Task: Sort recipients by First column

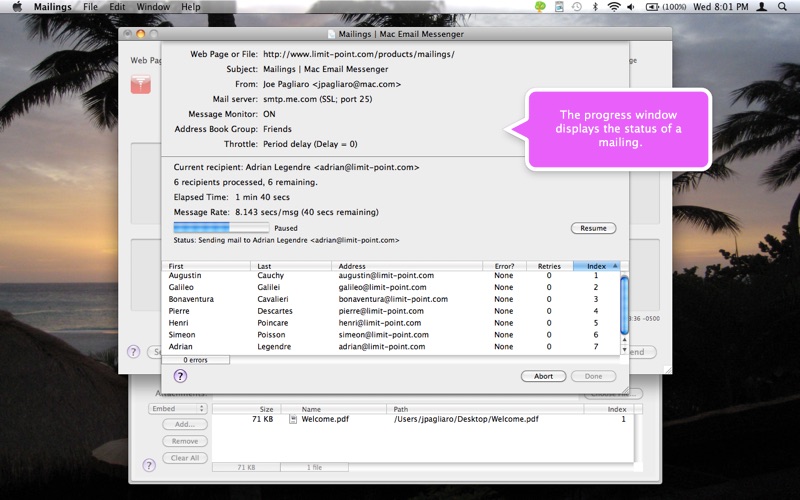Action: [206, 266]
